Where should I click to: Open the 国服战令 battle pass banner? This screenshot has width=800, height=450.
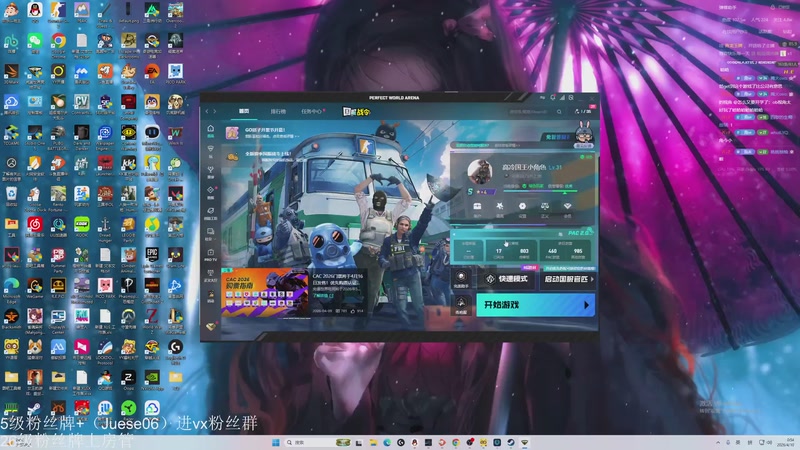click(x=357, y=112)
